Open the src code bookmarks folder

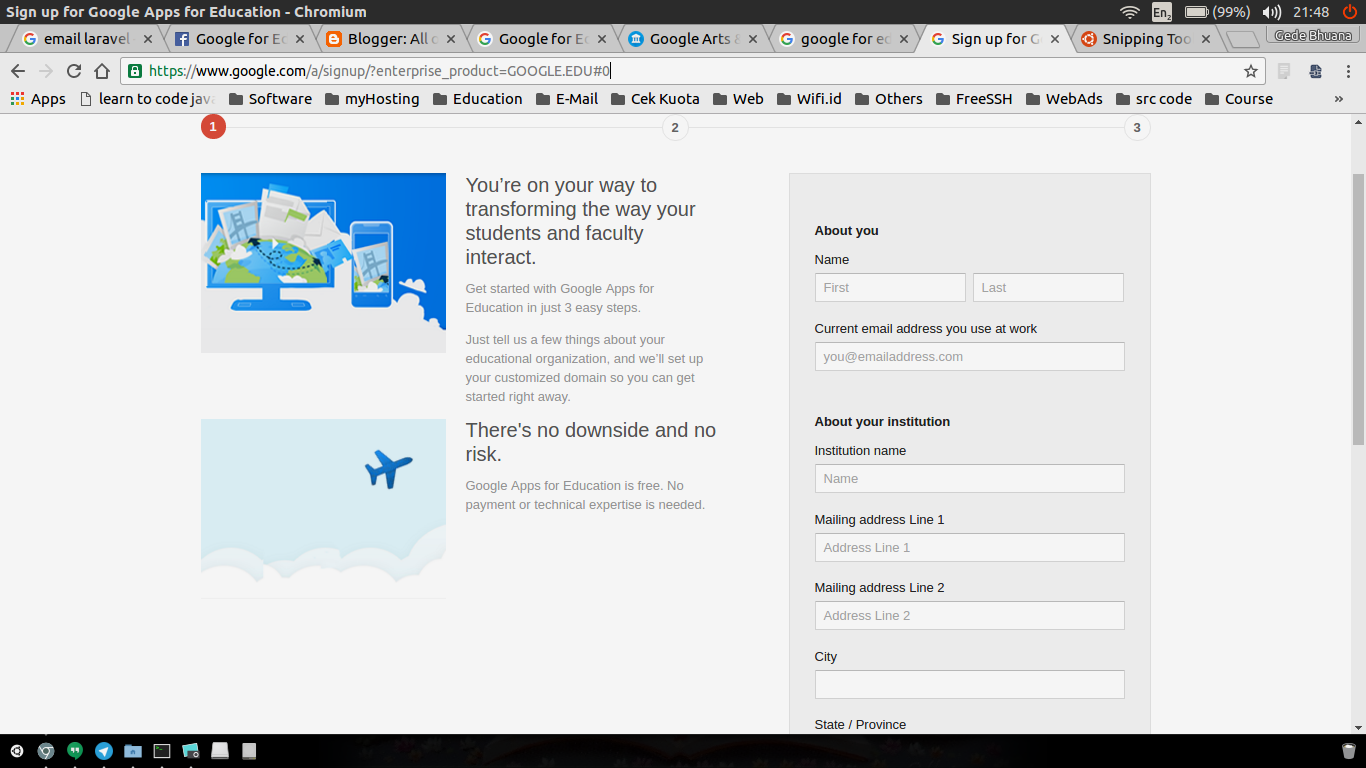[x=1154, y=99]
